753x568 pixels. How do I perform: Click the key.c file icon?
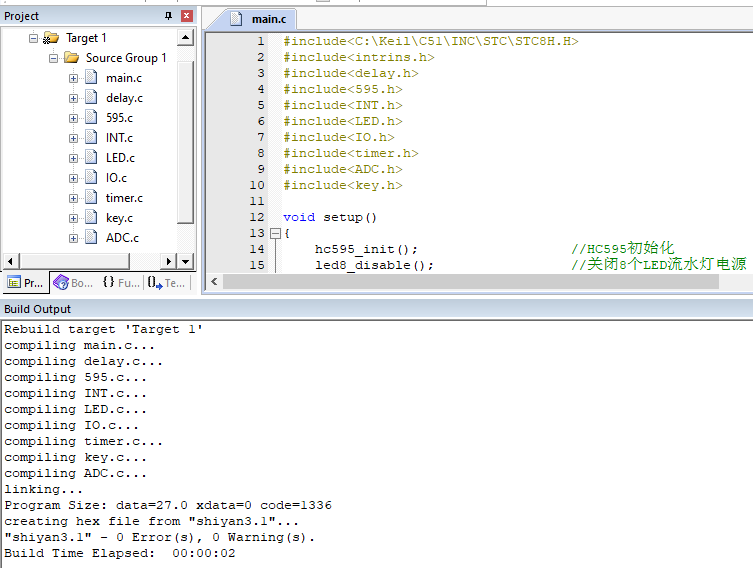pyautogui.click(x=91, y=218)
